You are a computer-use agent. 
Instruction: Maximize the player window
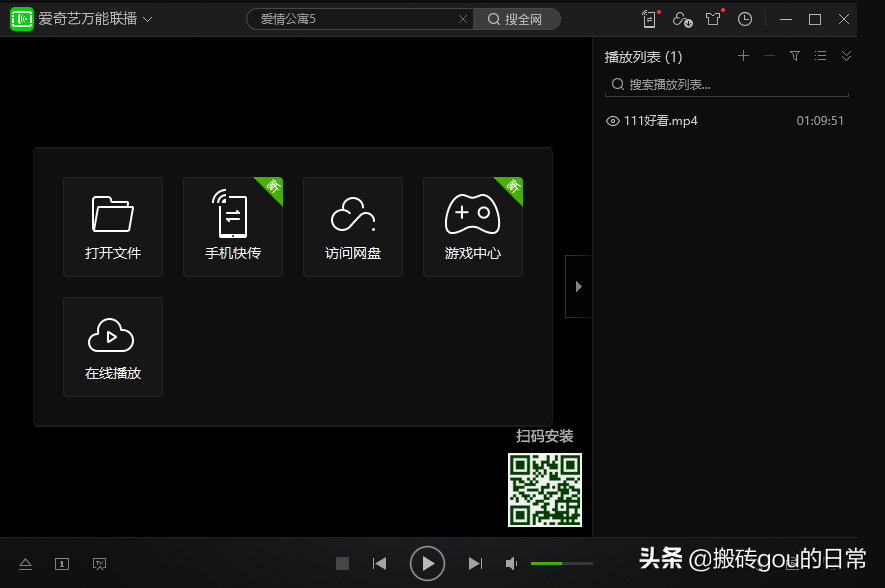coord(815,19)
